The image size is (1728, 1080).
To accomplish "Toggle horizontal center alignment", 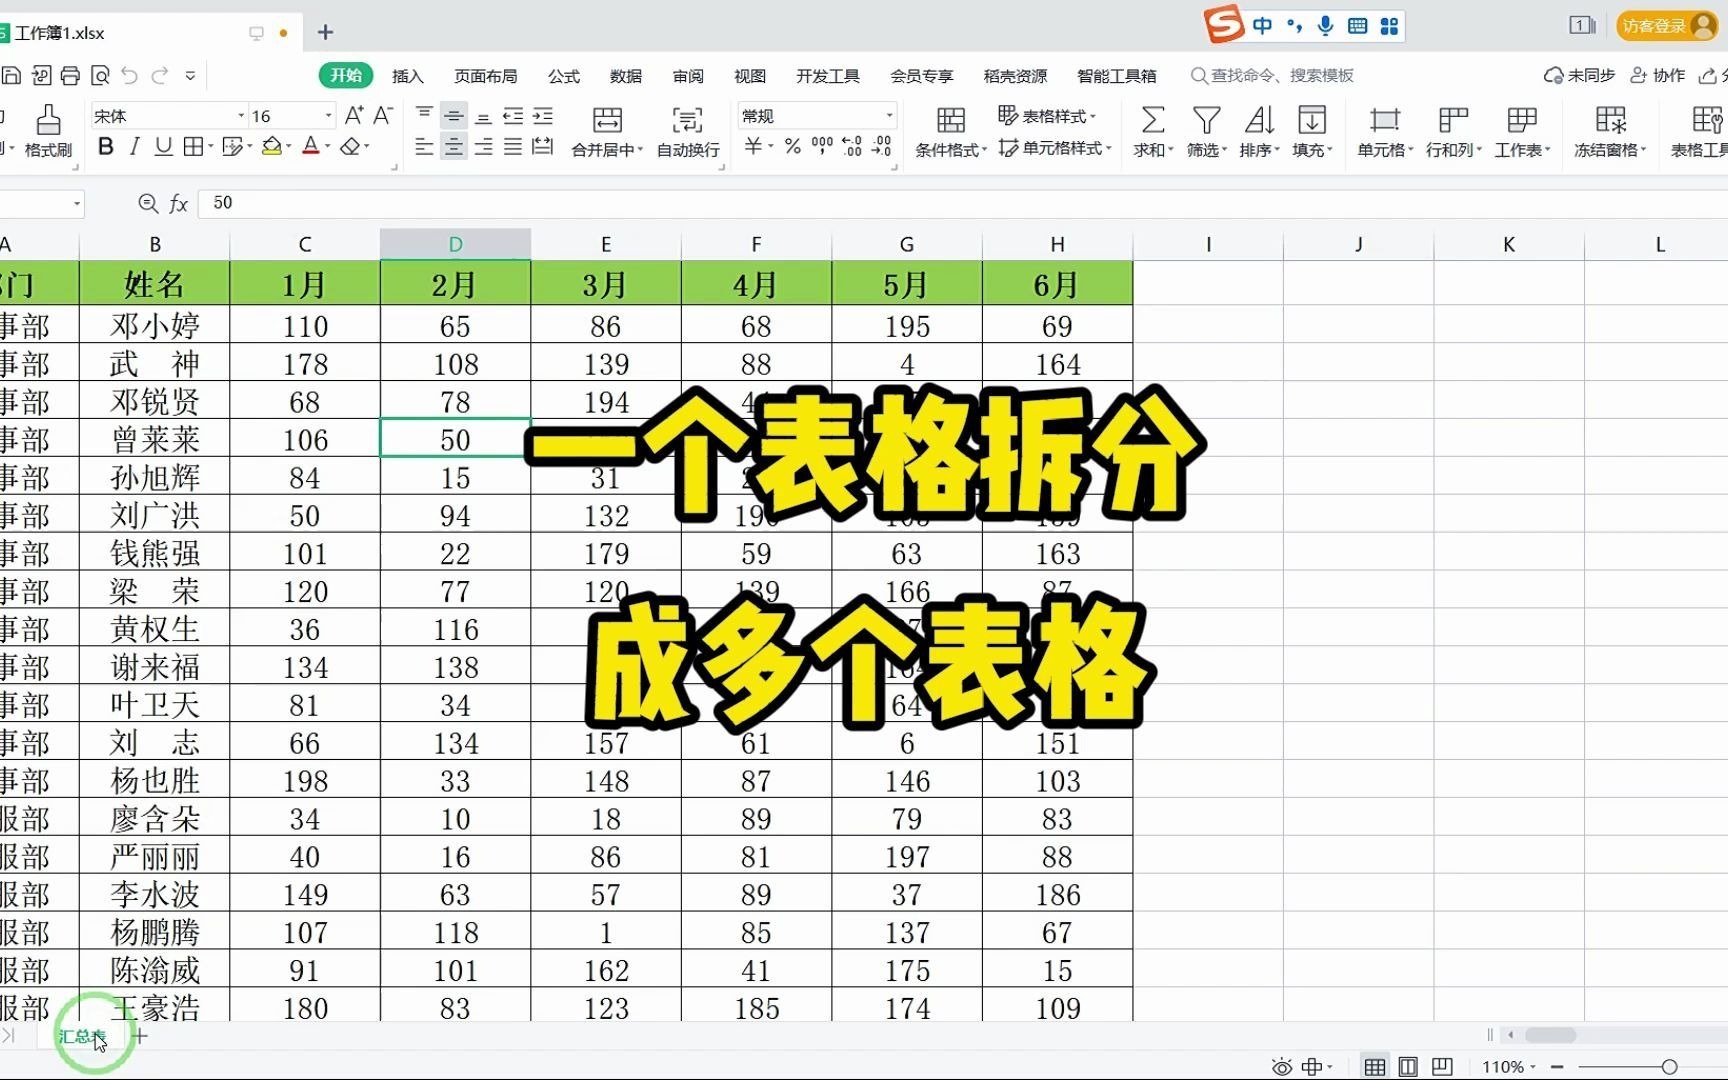I will (x=454, y=147).
